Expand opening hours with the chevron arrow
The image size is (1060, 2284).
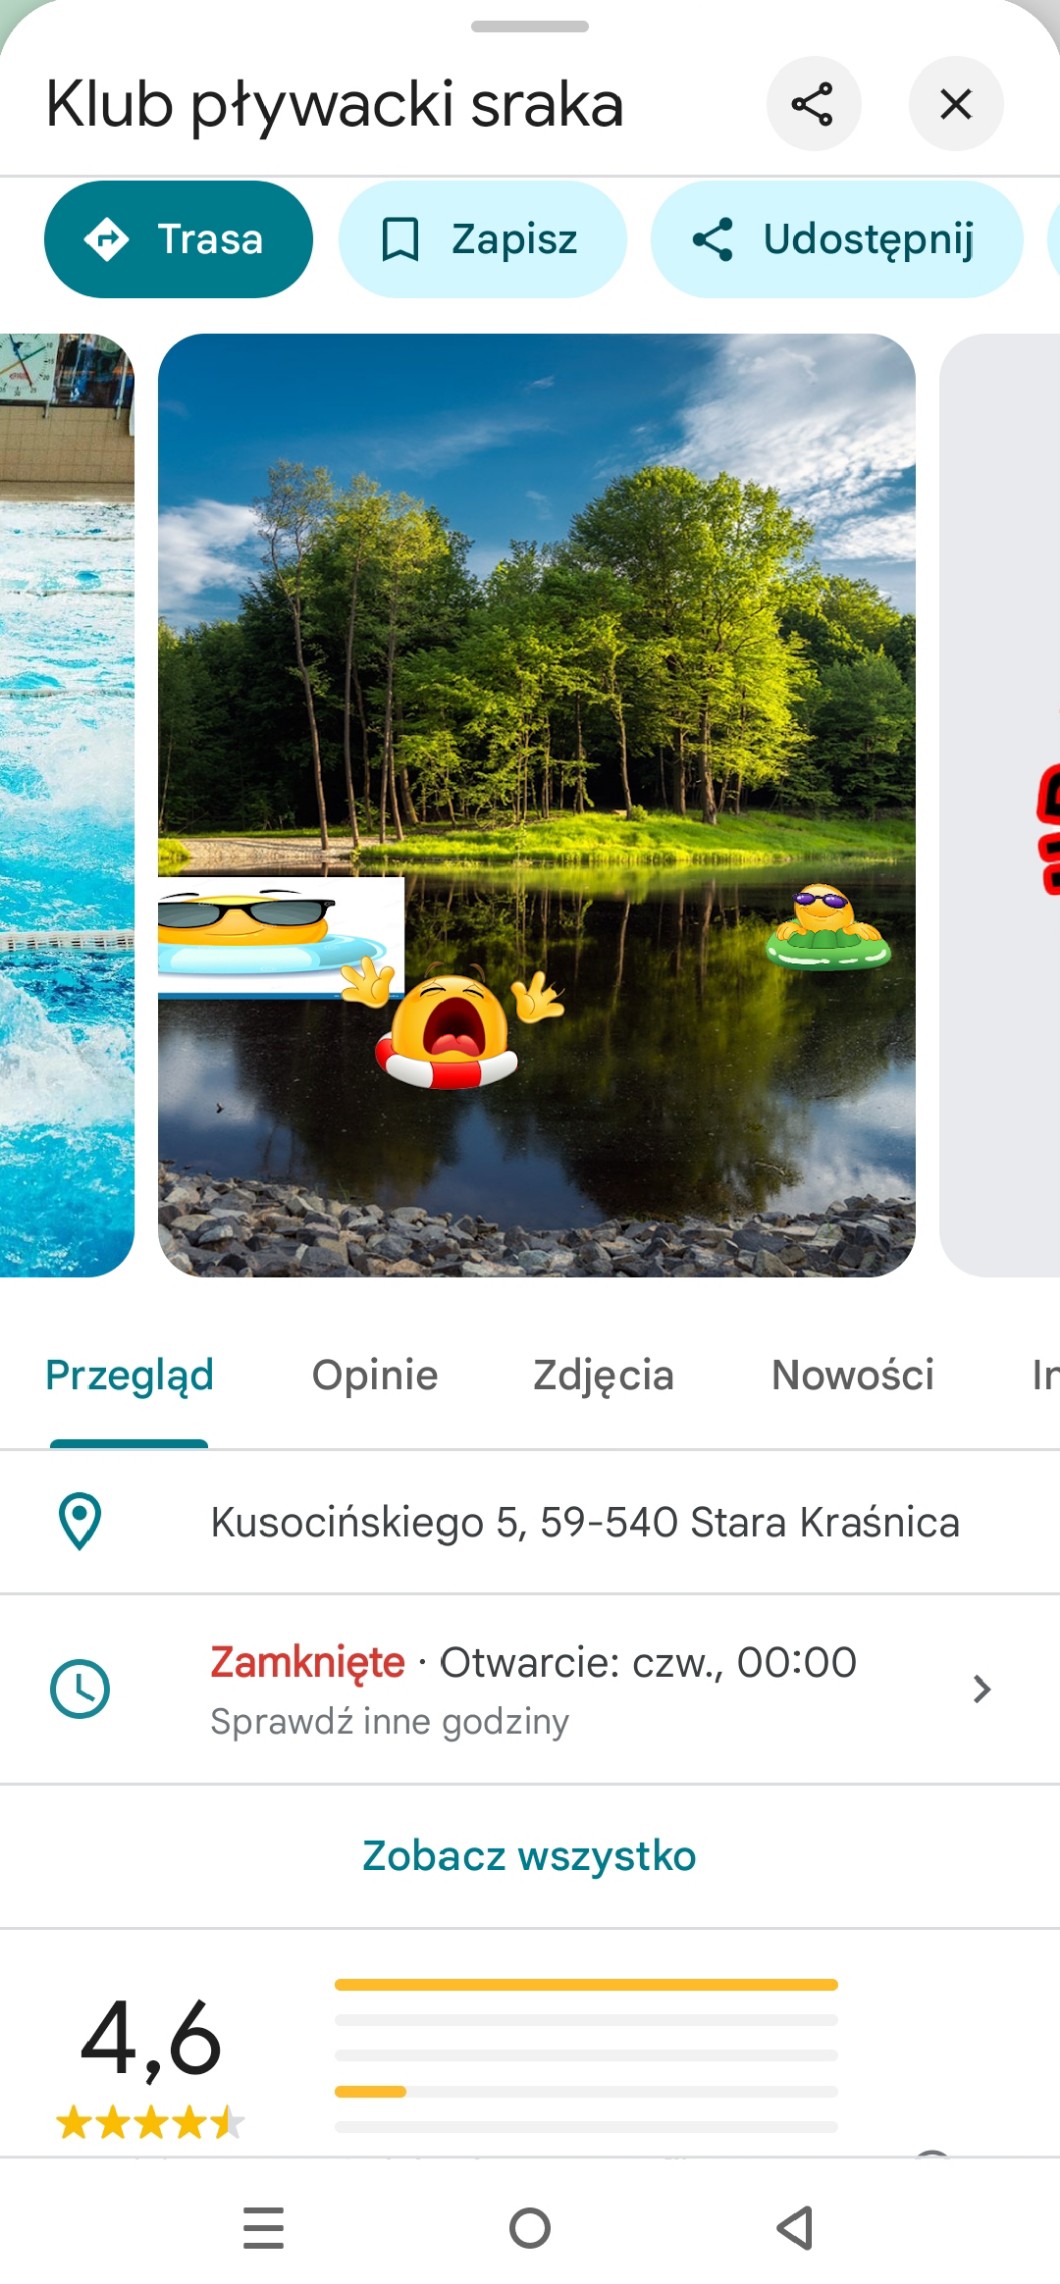coord(982,1689)
